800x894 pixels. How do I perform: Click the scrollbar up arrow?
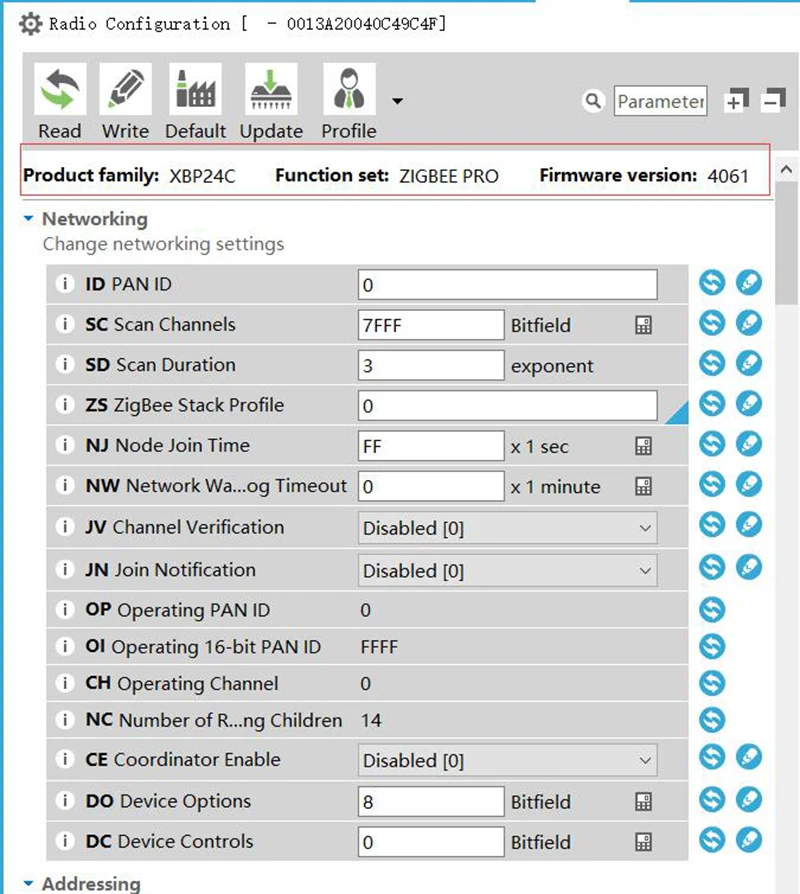pyautogui.click(x=787, y=169)
